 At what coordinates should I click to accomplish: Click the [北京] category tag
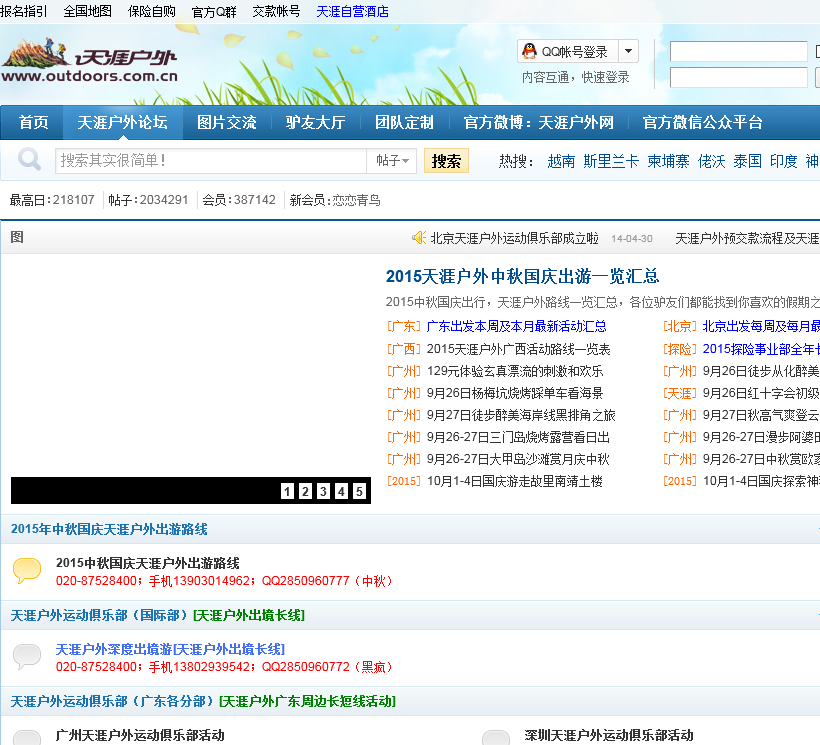(x=680, y=327)
